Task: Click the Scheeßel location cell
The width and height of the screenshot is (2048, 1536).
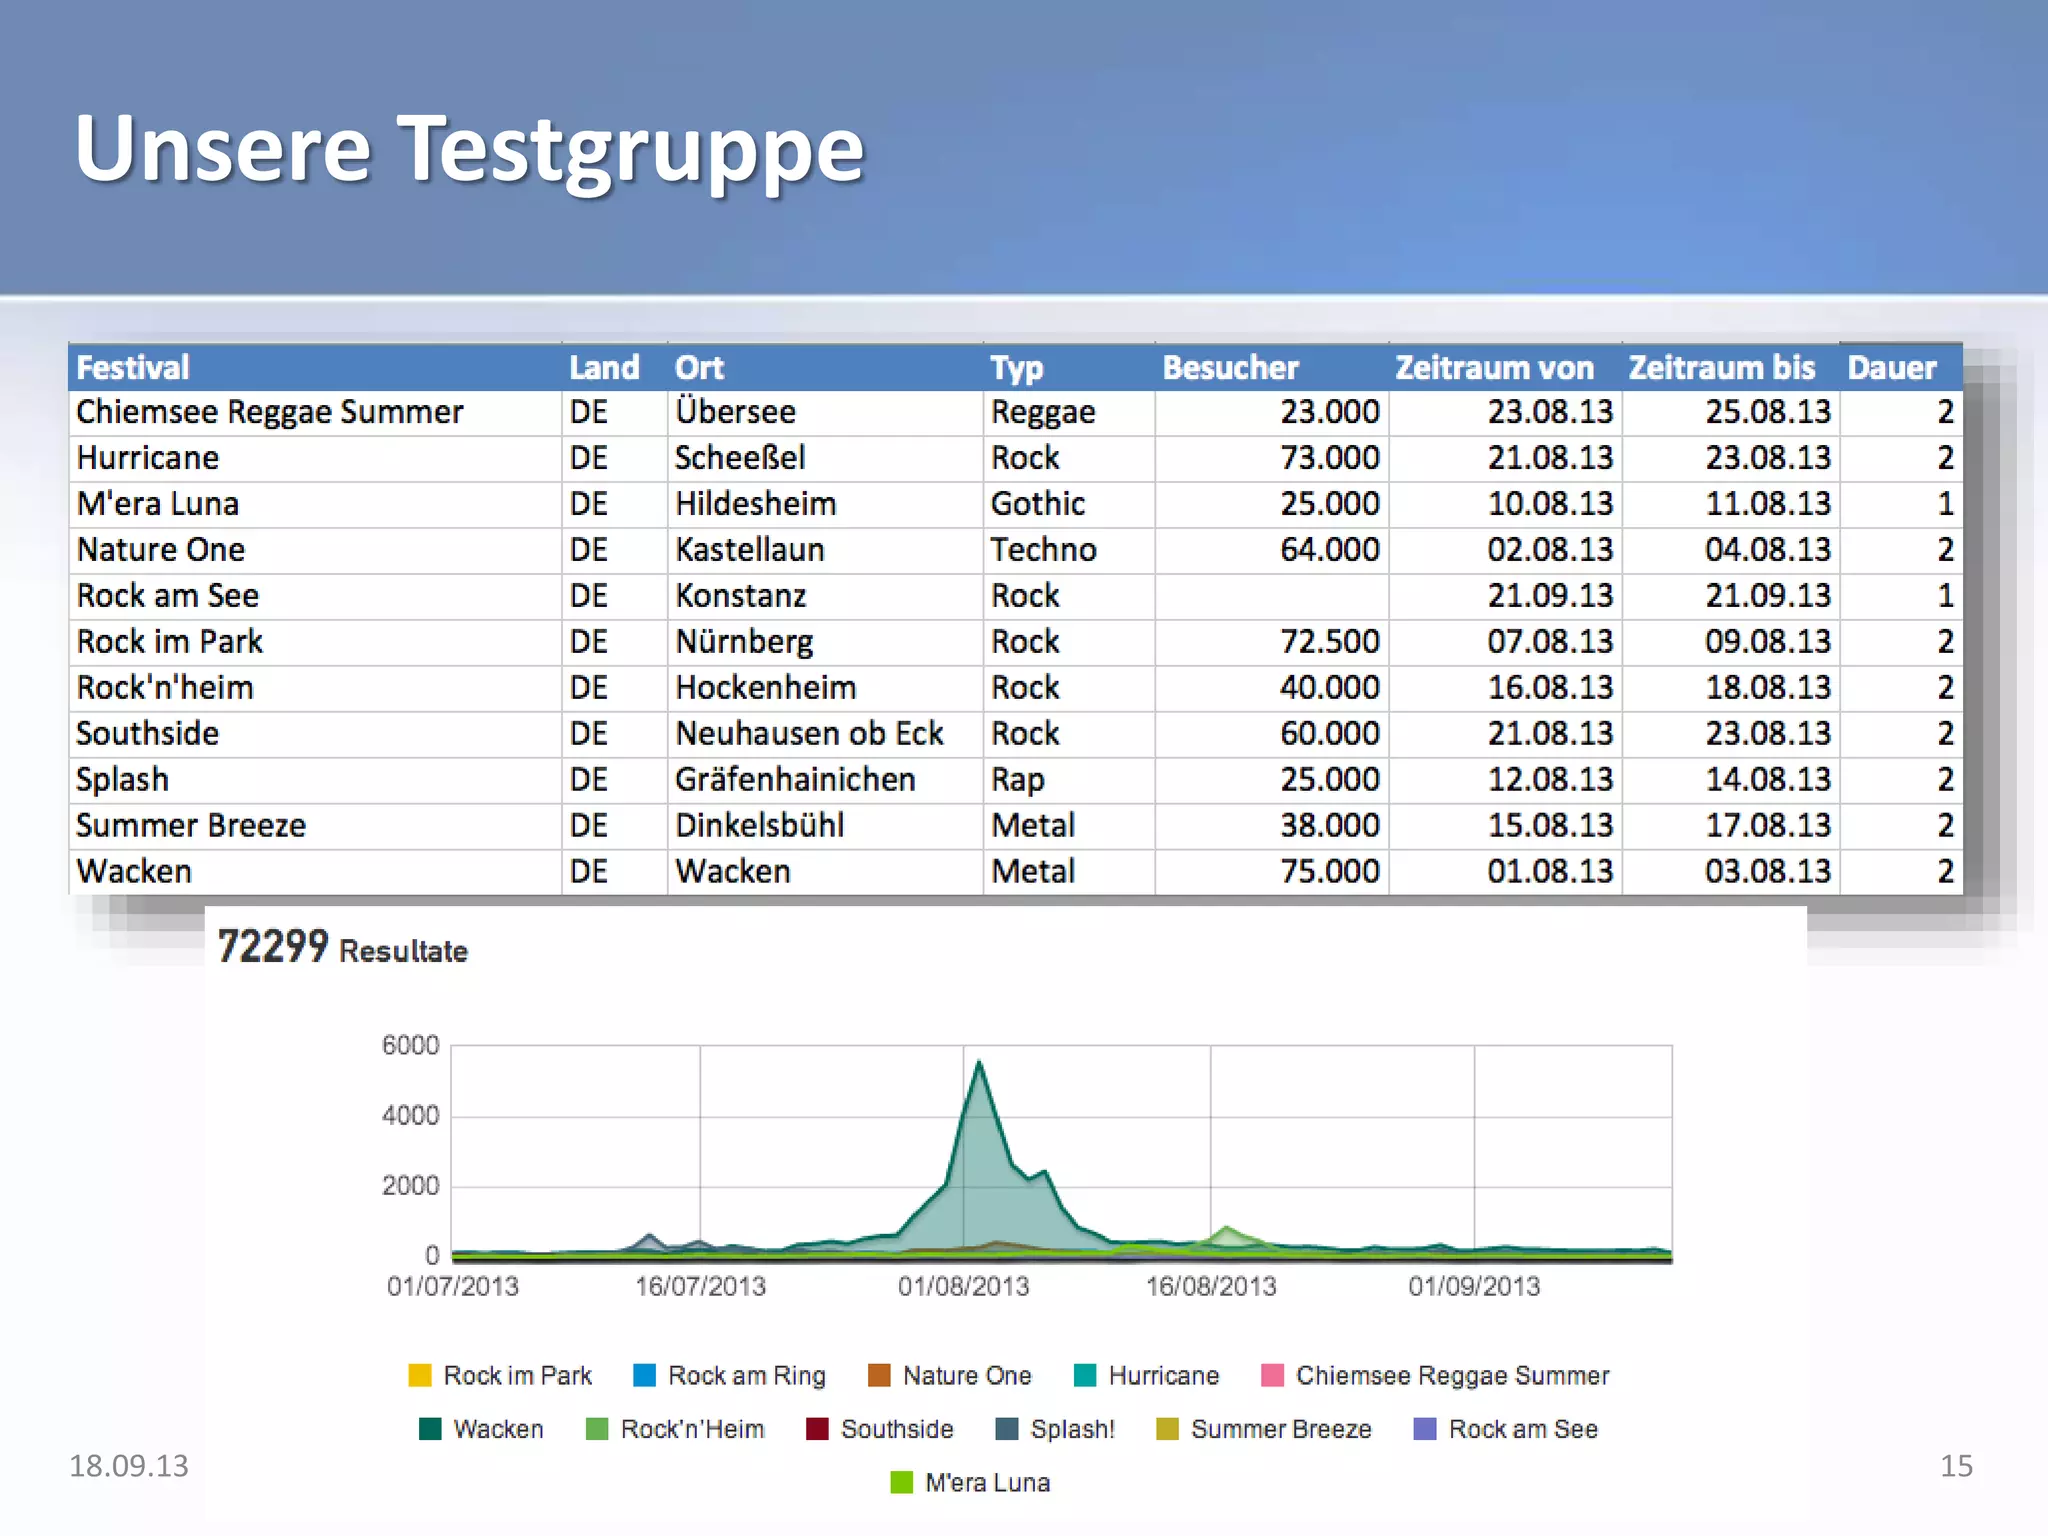Action: pos(825,458)
